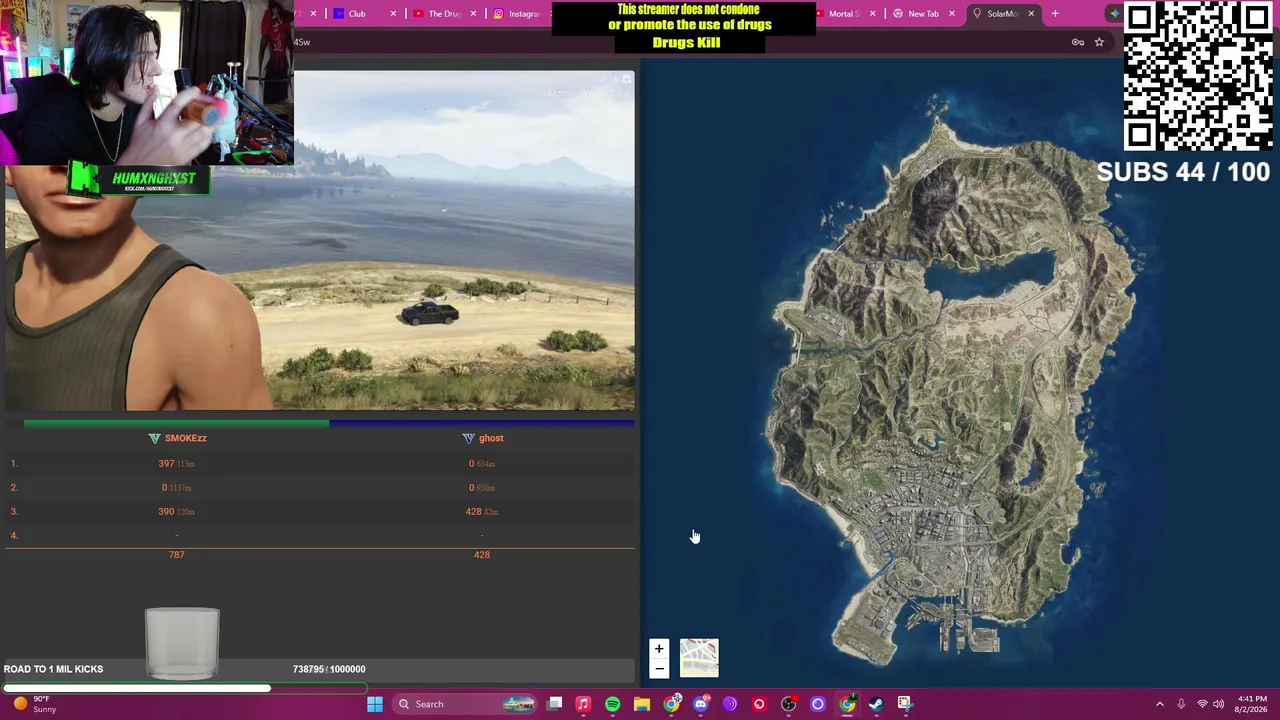Open File Explorer from the taskbar

[642, 704]
